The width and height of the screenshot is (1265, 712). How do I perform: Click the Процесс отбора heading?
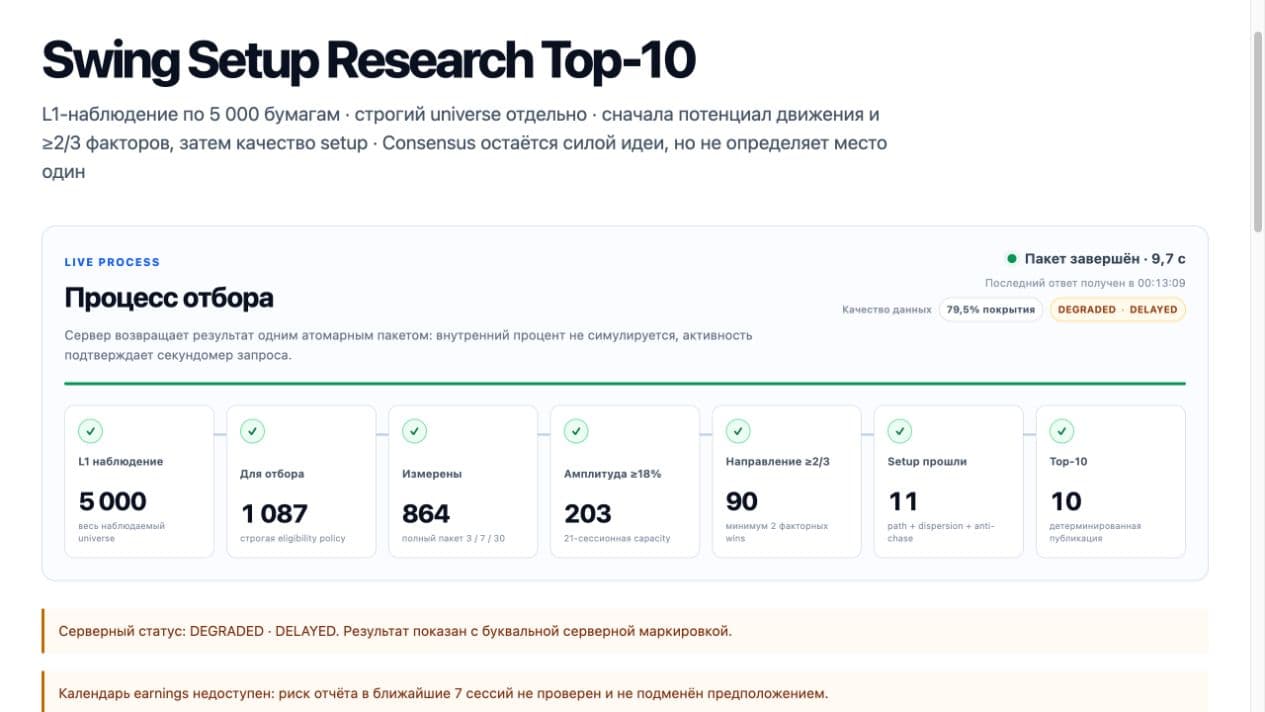(169, 298)
